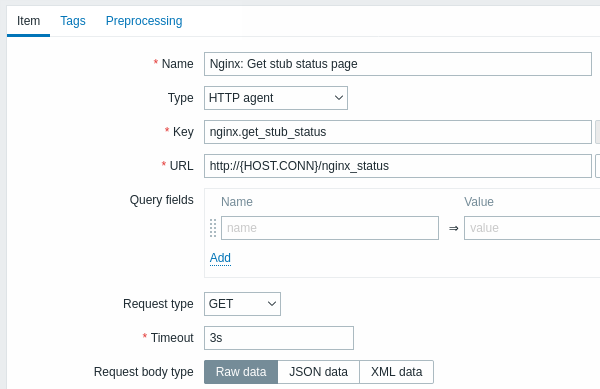Focus the Name field with Nginx text
This screenshot has height=389, width=600.
click(398, 64)
